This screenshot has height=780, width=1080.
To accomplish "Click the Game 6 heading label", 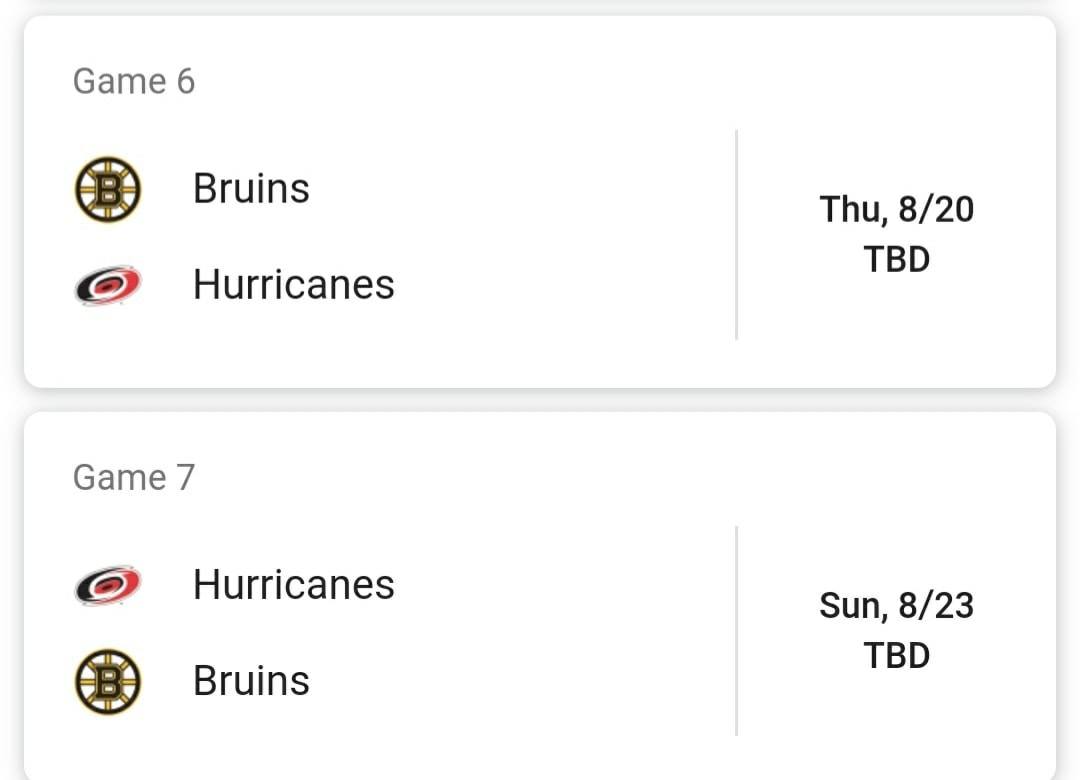I will point(134,81).
